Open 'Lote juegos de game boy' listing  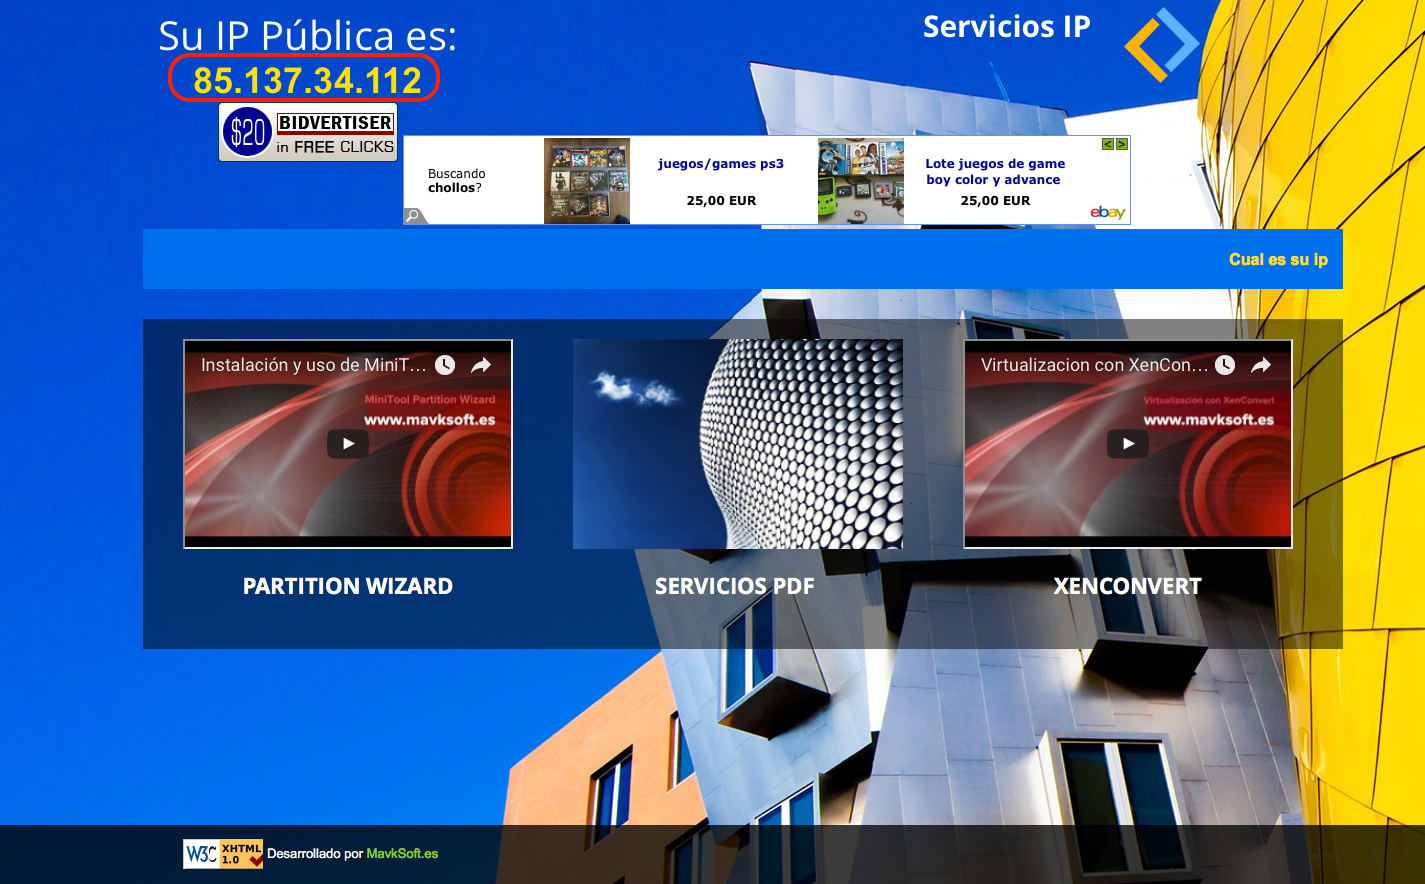point(993,172)
